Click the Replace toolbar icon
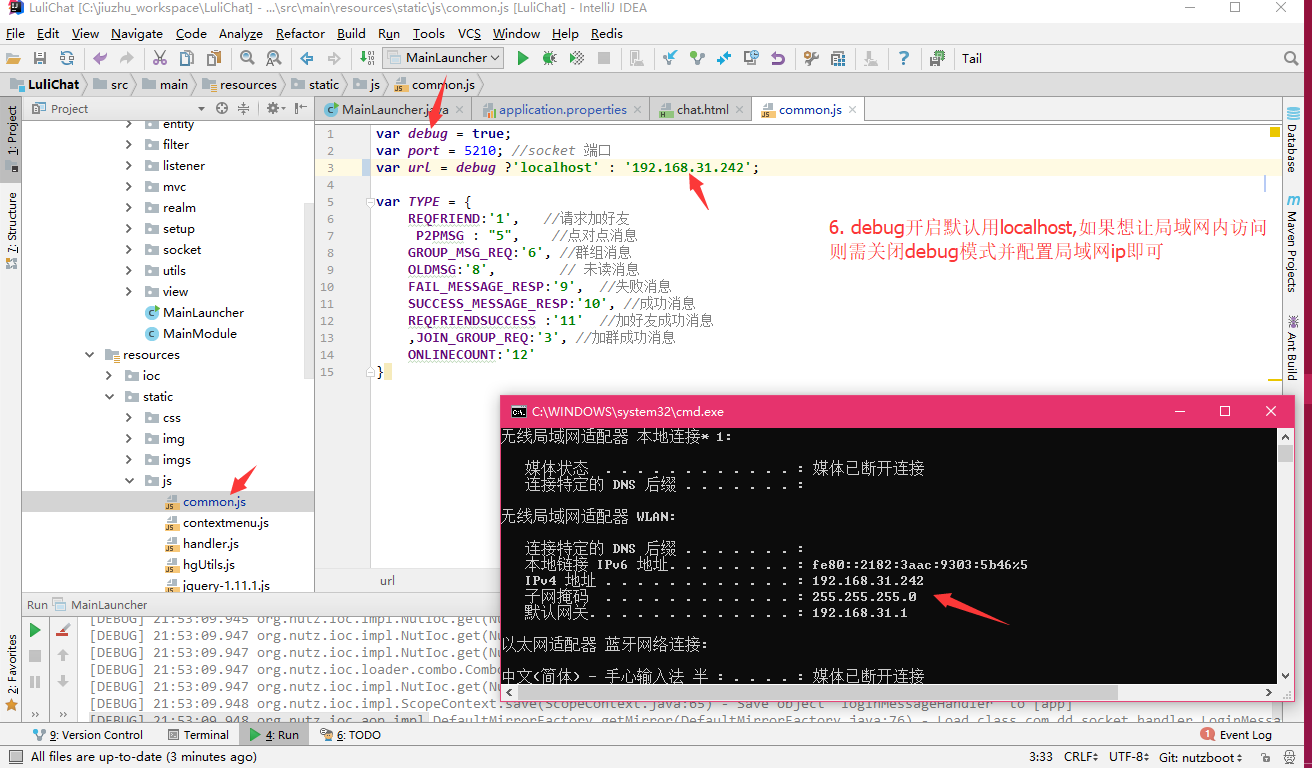The height and width of the screenshot is (768, 1312). coord(273,58)
